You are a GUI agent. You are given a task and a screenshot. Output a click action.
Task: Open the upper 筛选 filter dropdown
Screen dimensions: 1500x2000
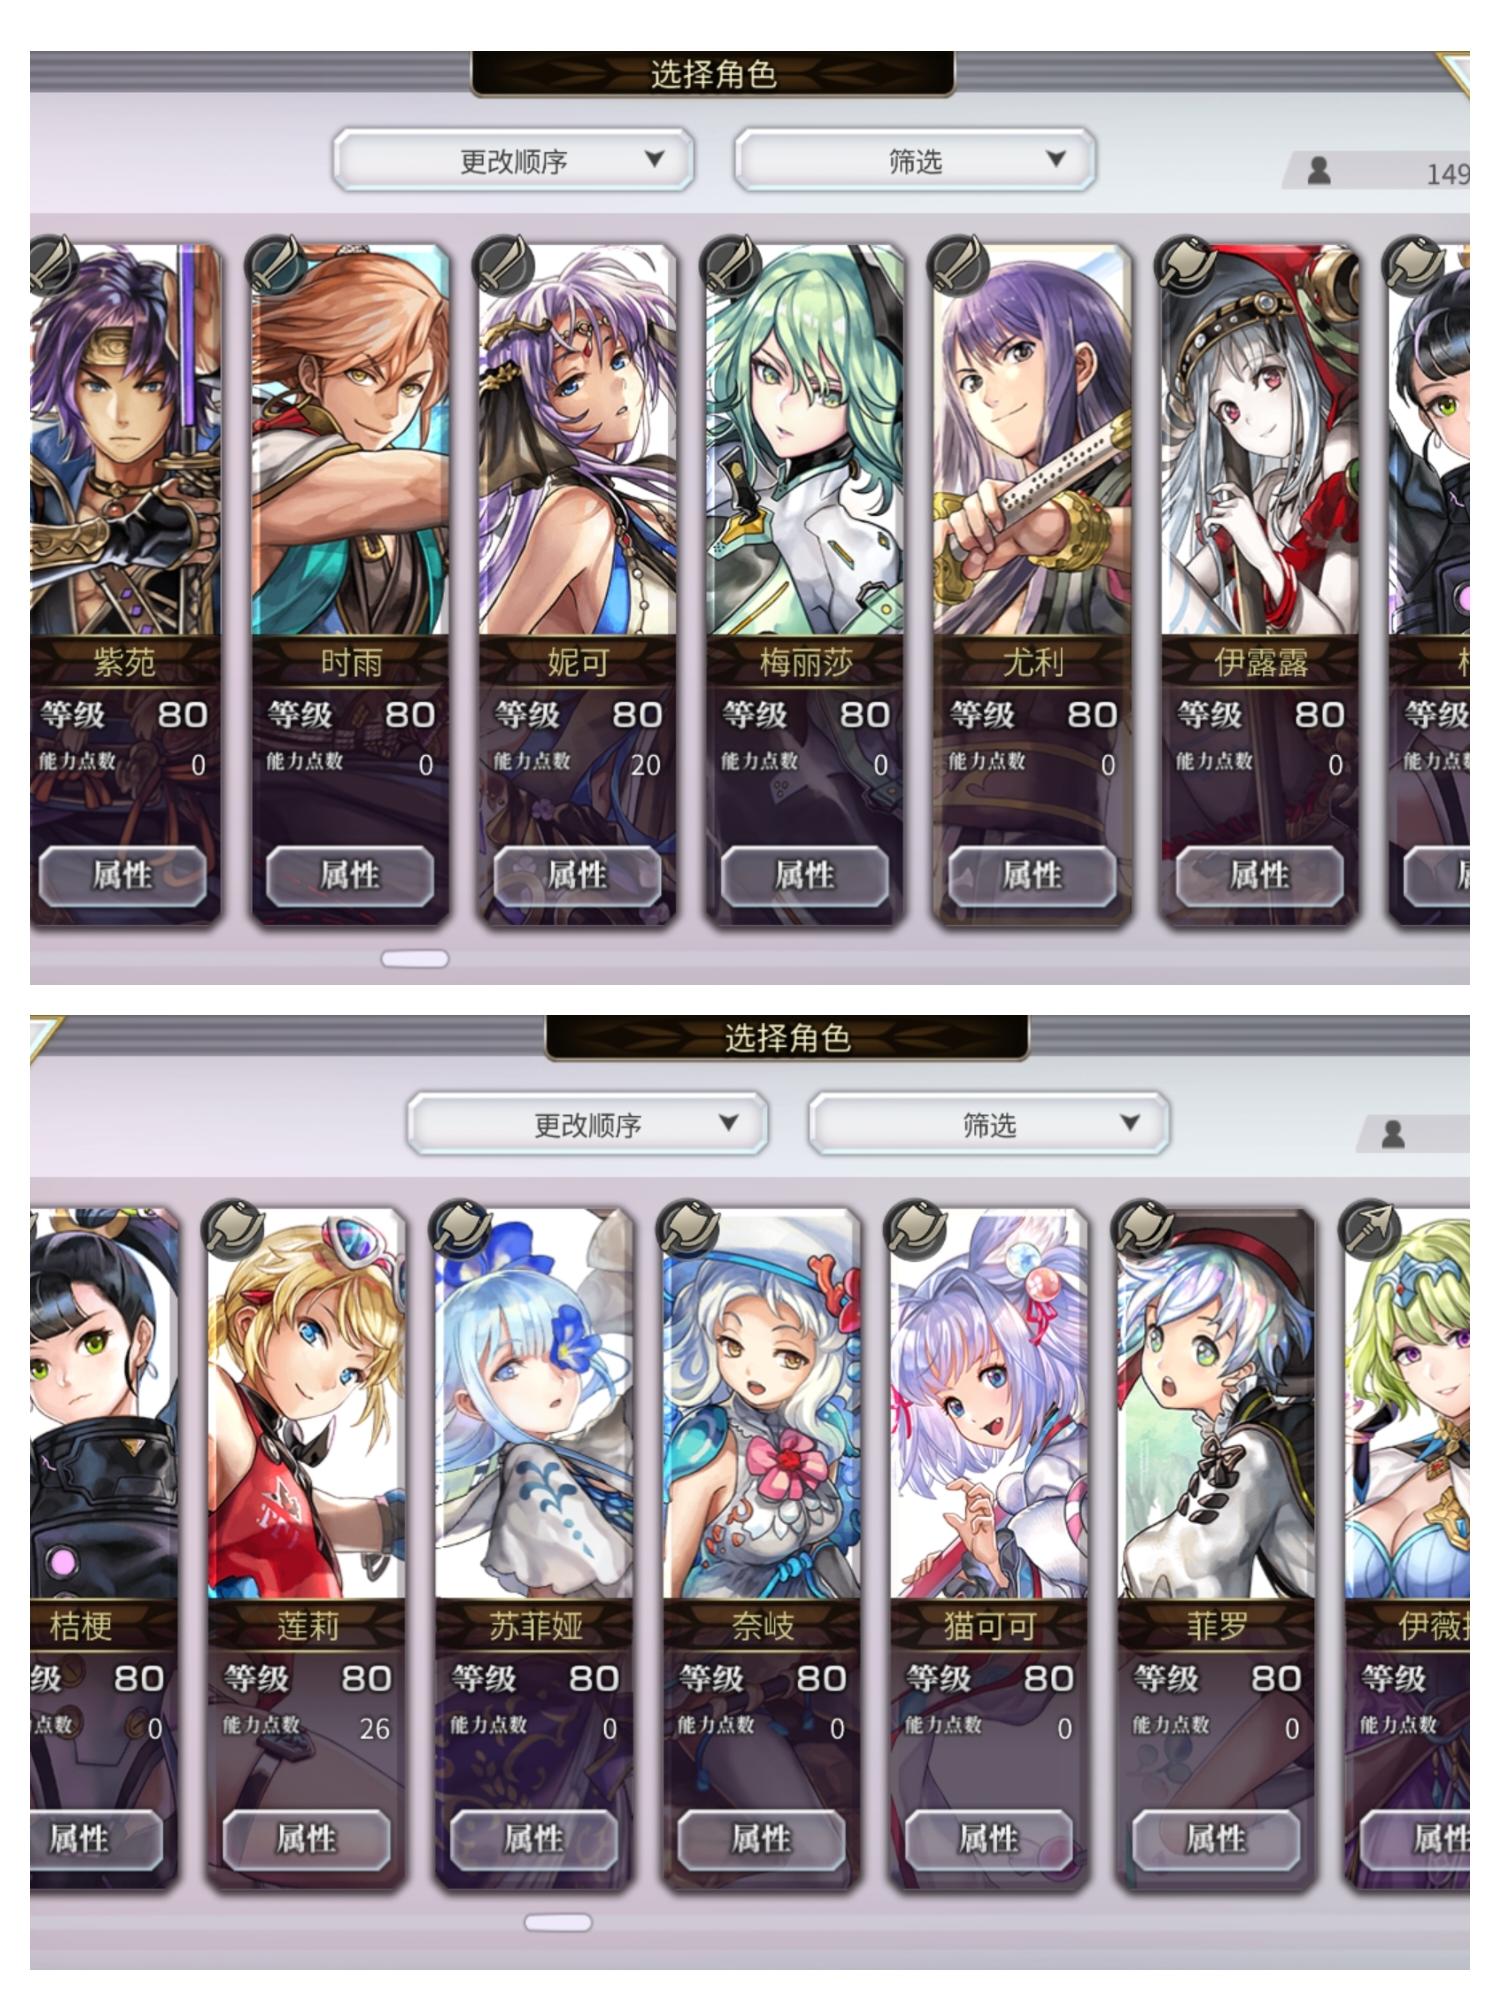(x=915, y=160)
